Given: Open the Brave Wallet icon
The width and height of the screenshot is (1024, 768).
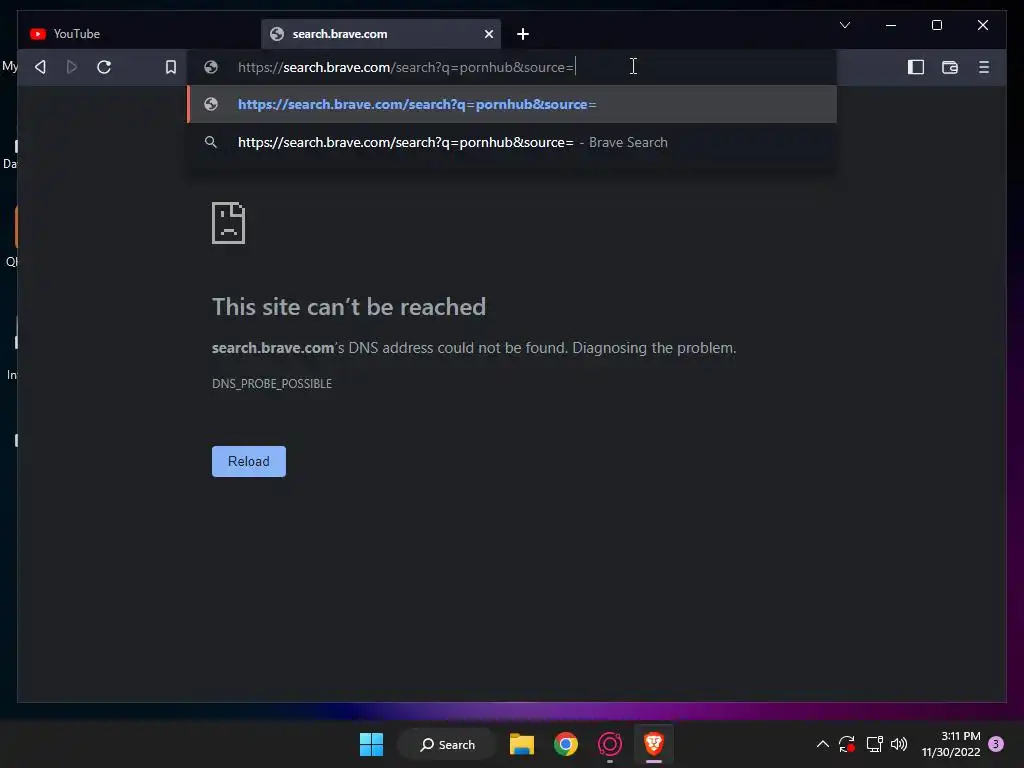Looking at the screenshot, I should (950, 67).
